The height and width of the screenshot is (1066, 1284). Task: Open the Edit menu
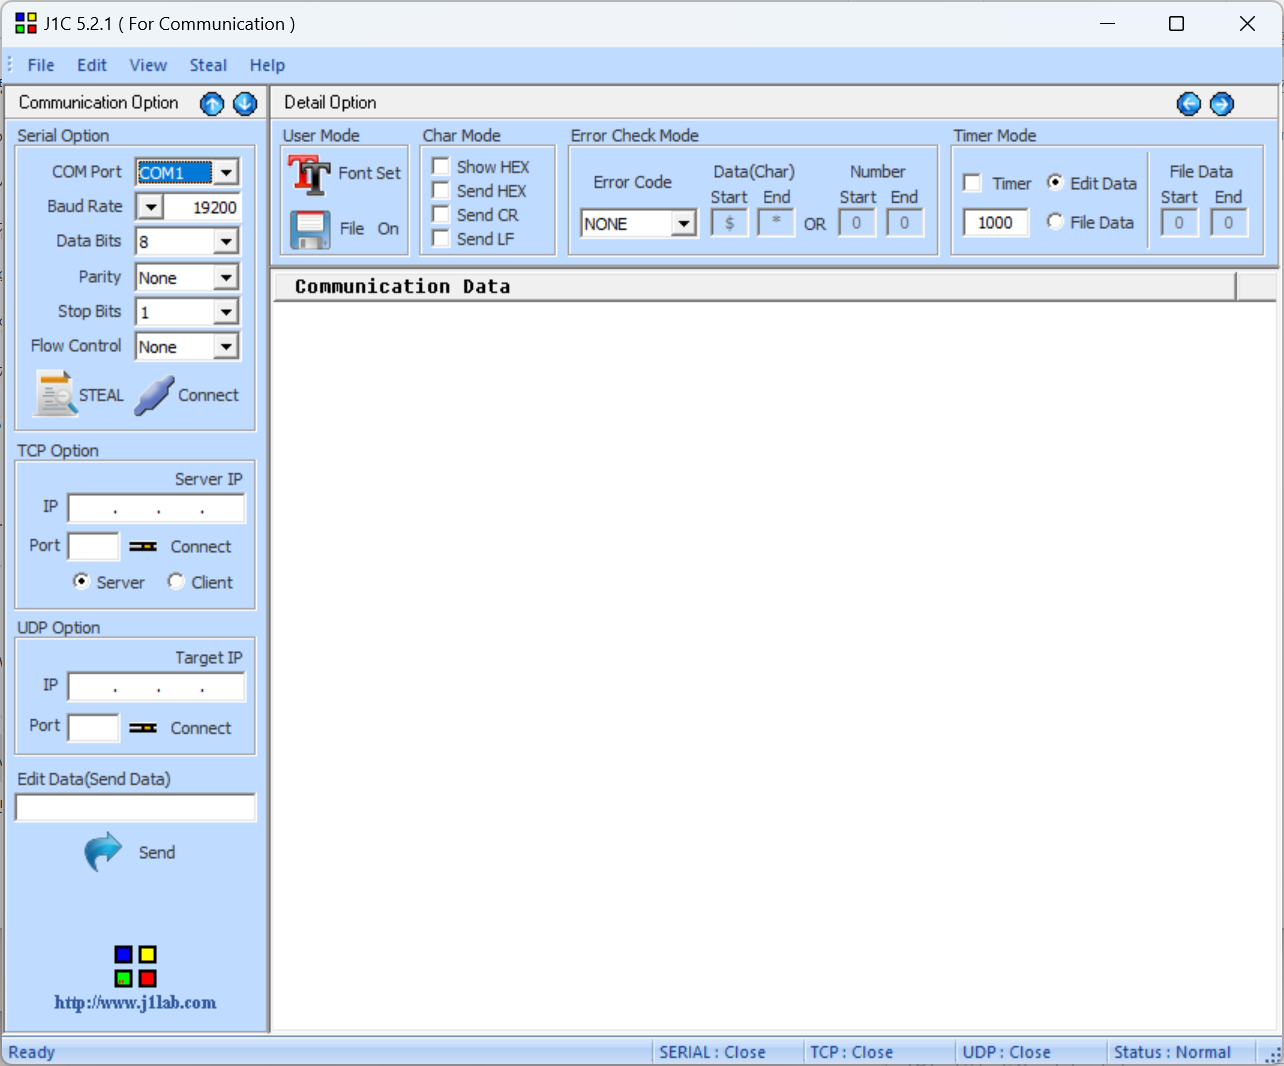click(x=92, y=65)
